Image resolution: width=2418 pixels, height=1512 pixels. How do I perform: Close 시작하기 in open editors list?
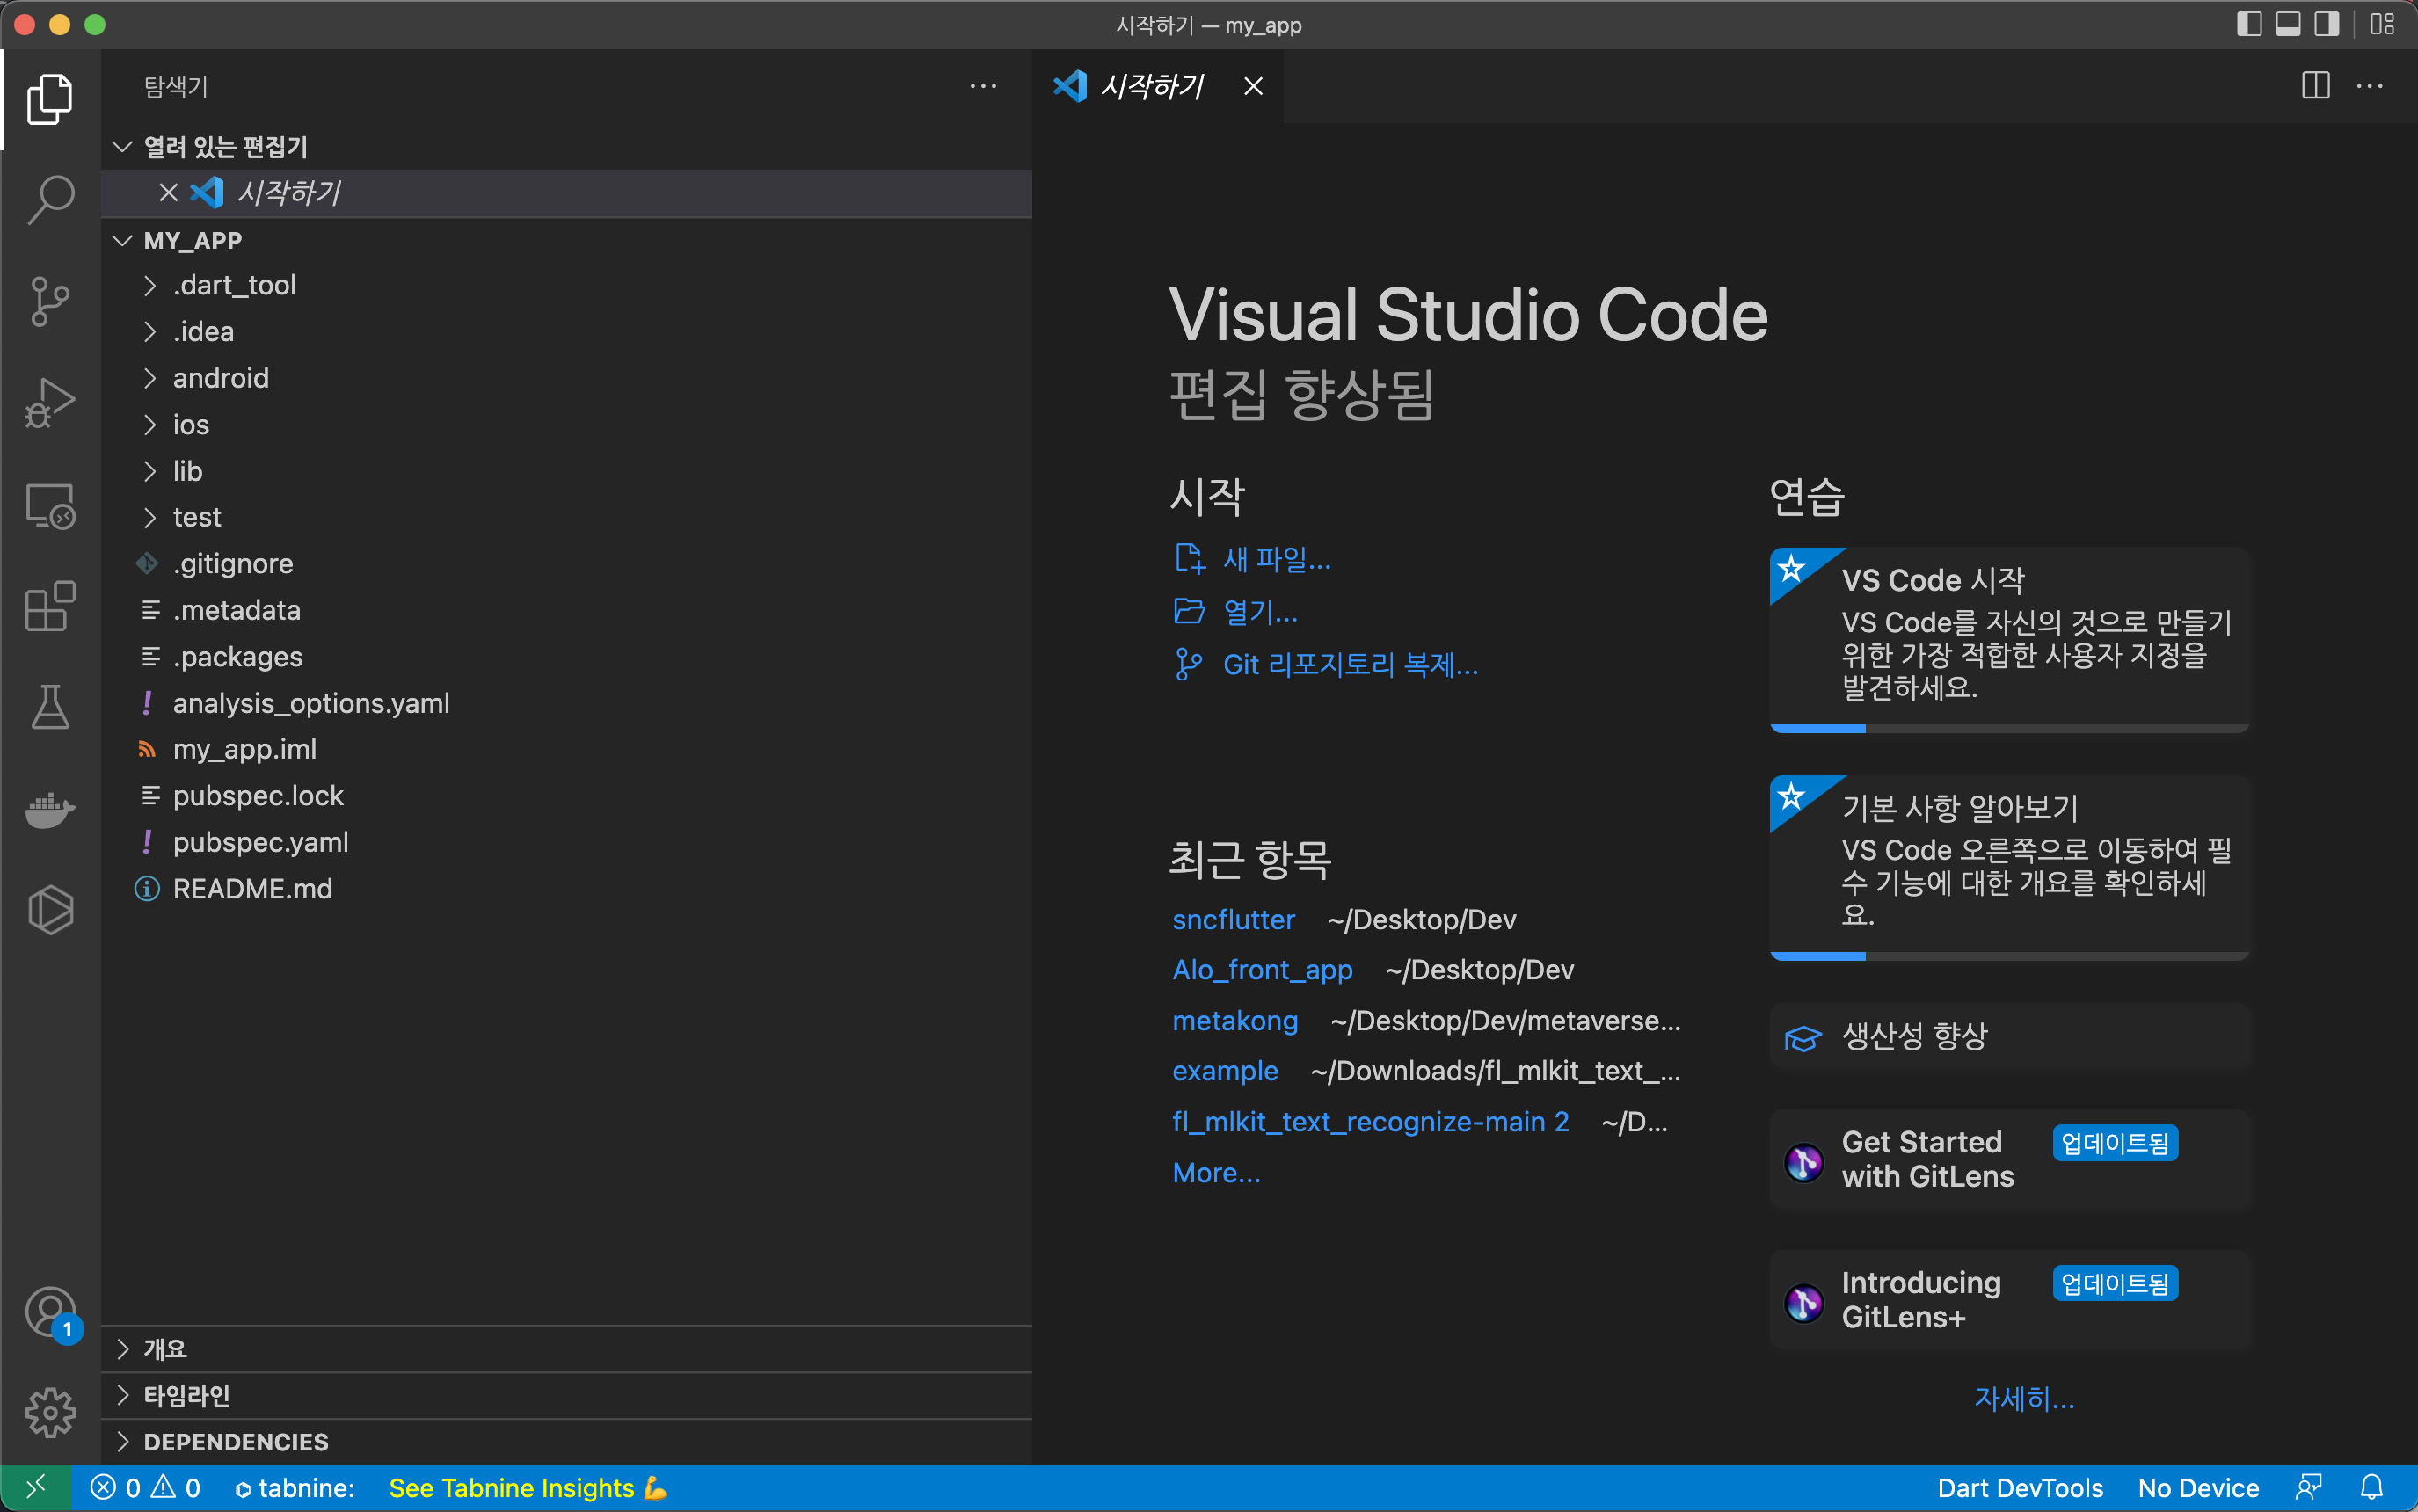pos(168,192)
